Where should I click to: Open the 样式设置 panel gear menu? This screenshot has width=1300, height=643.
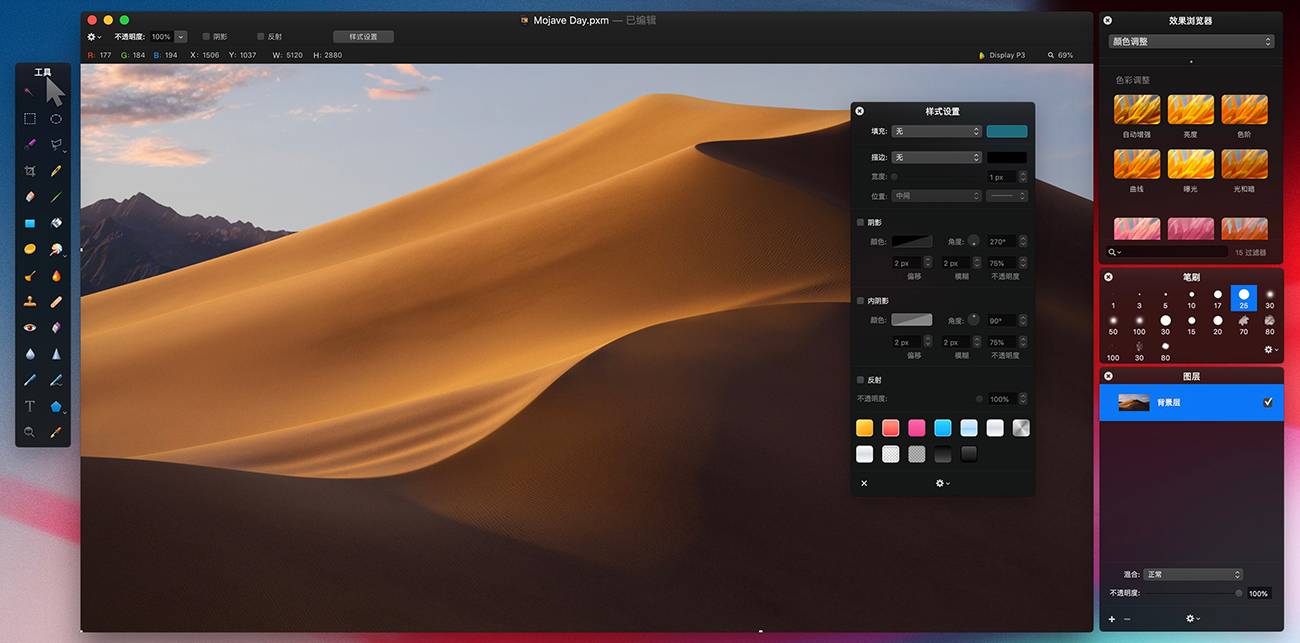coord(942,483)
